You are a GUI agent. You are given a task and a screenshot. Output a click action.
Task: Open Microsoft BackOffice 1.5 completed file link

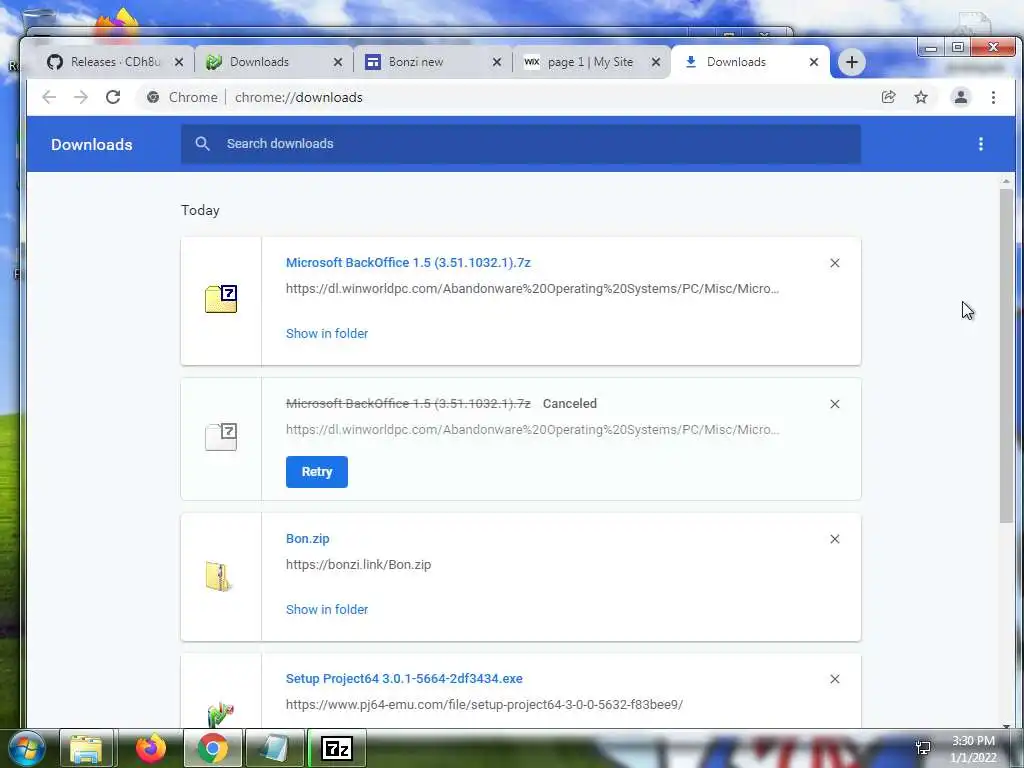(x=408, y=263)
